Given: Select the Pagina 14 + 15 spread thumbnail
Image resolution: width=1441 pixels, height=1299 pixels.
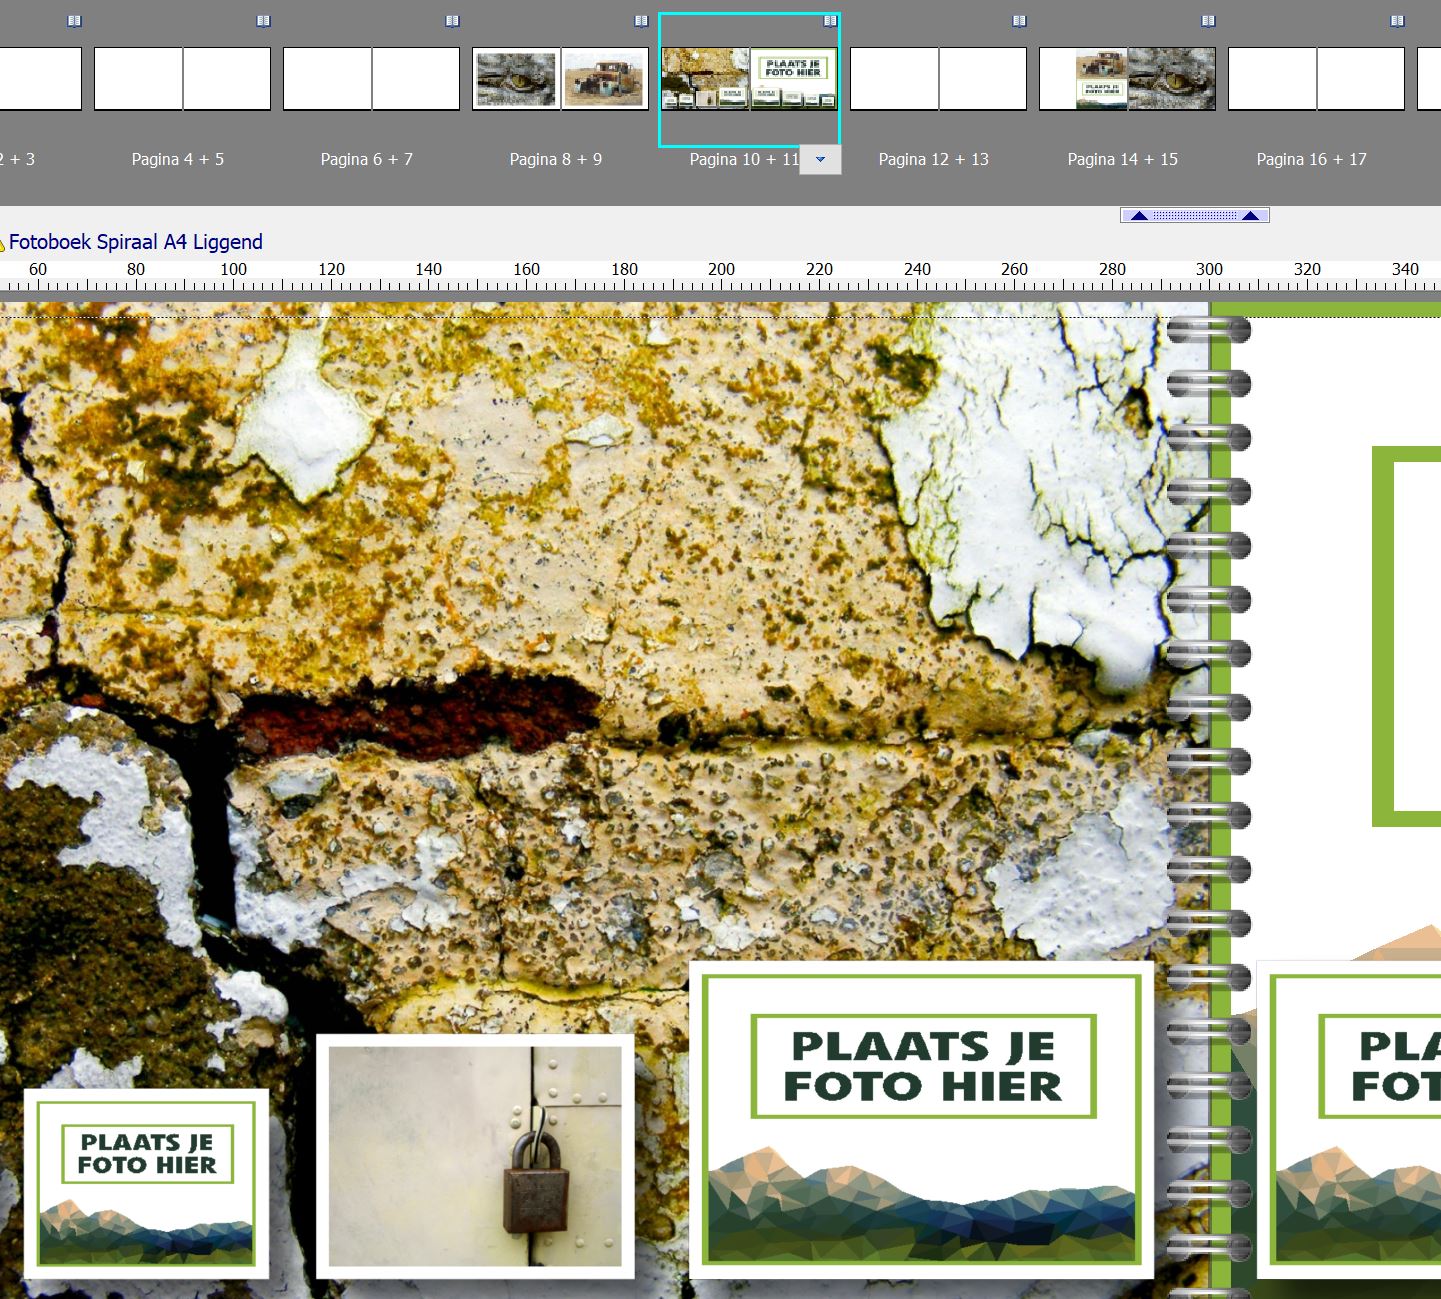Looking at the screenshot, I should [1127, 79].
